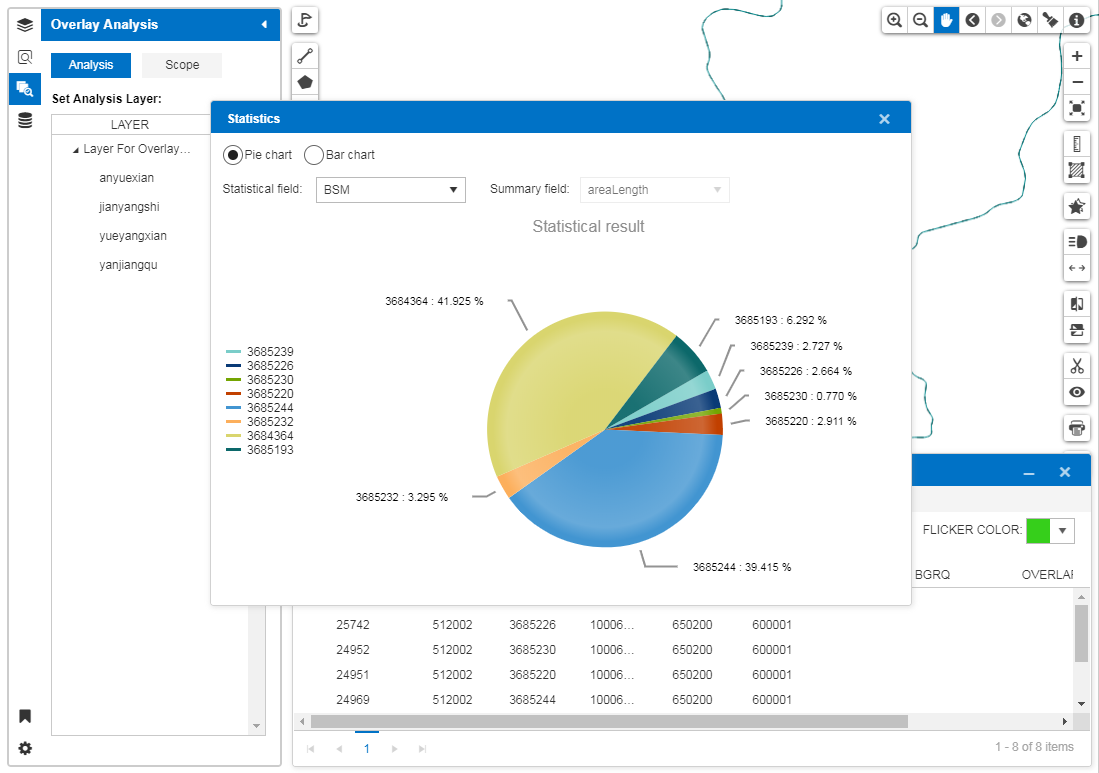
Task: Select the yueyangxian layer
Action: click(133, 236)
